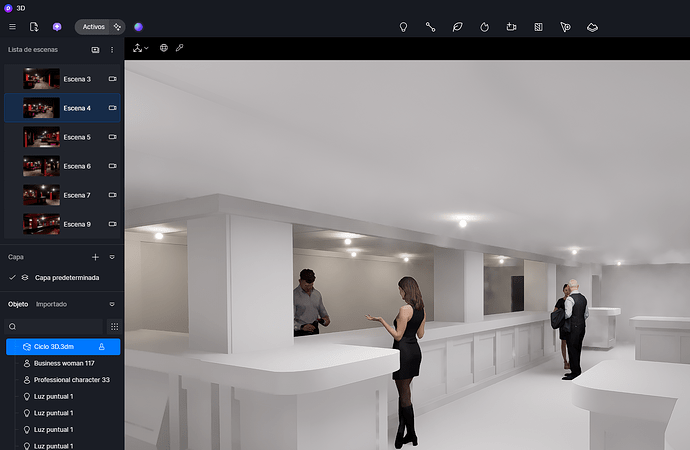Open Escena 9 scene
Screen dimensions: 690x450
point(62,224)
